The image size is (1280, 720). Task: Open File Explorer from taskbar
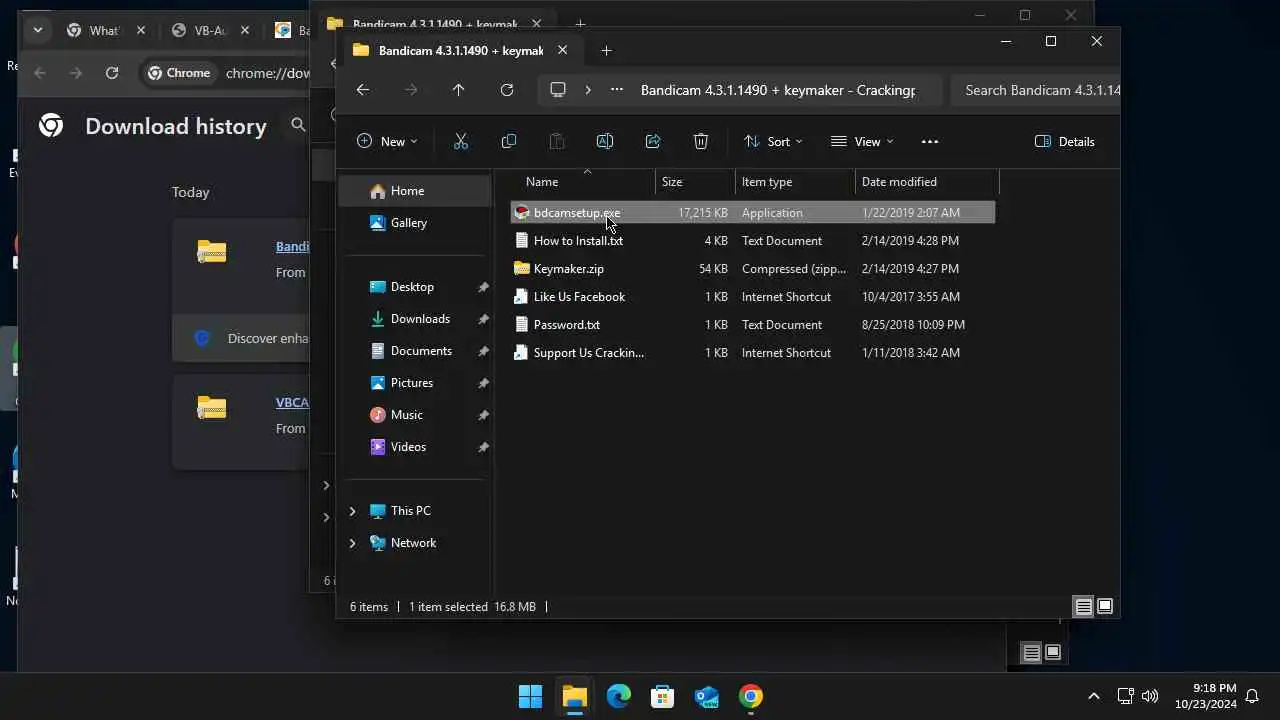tap(574, 696)
